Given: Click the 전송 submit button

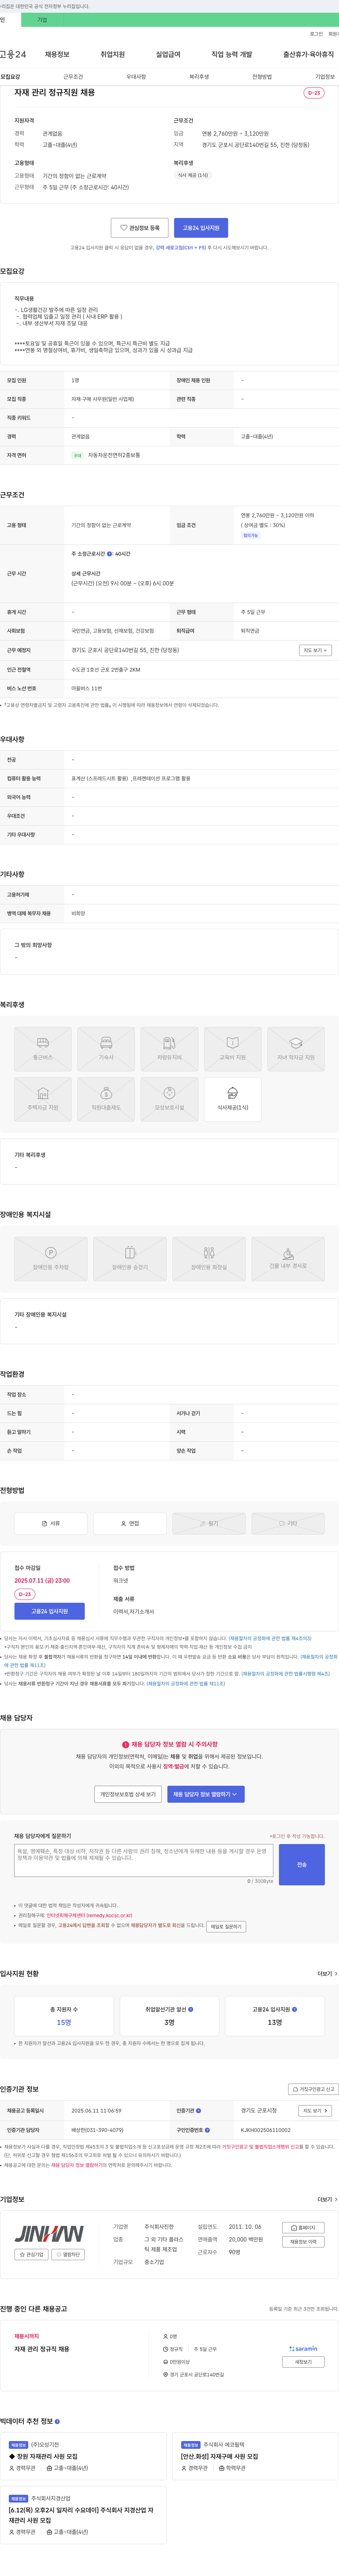Looking at the screenshot, I should tap(302, 1865).
